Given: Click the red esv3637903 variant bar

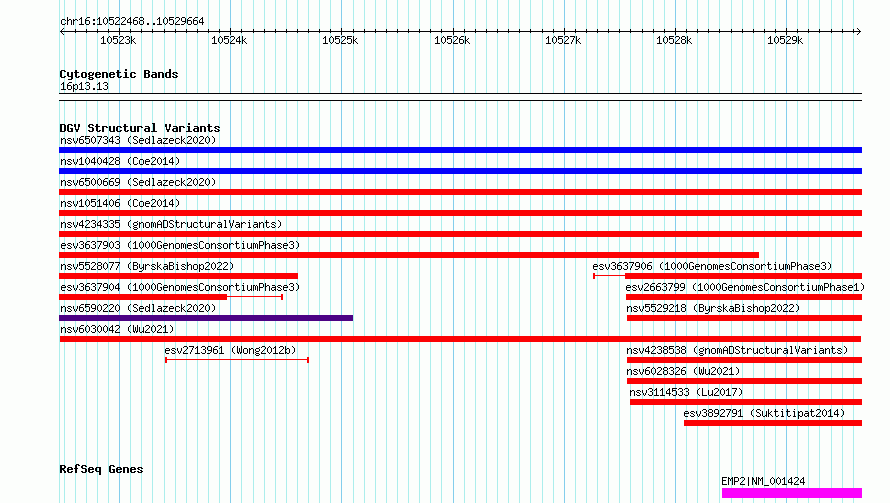Looking at the screenshot, I should (x=409, y=255).
